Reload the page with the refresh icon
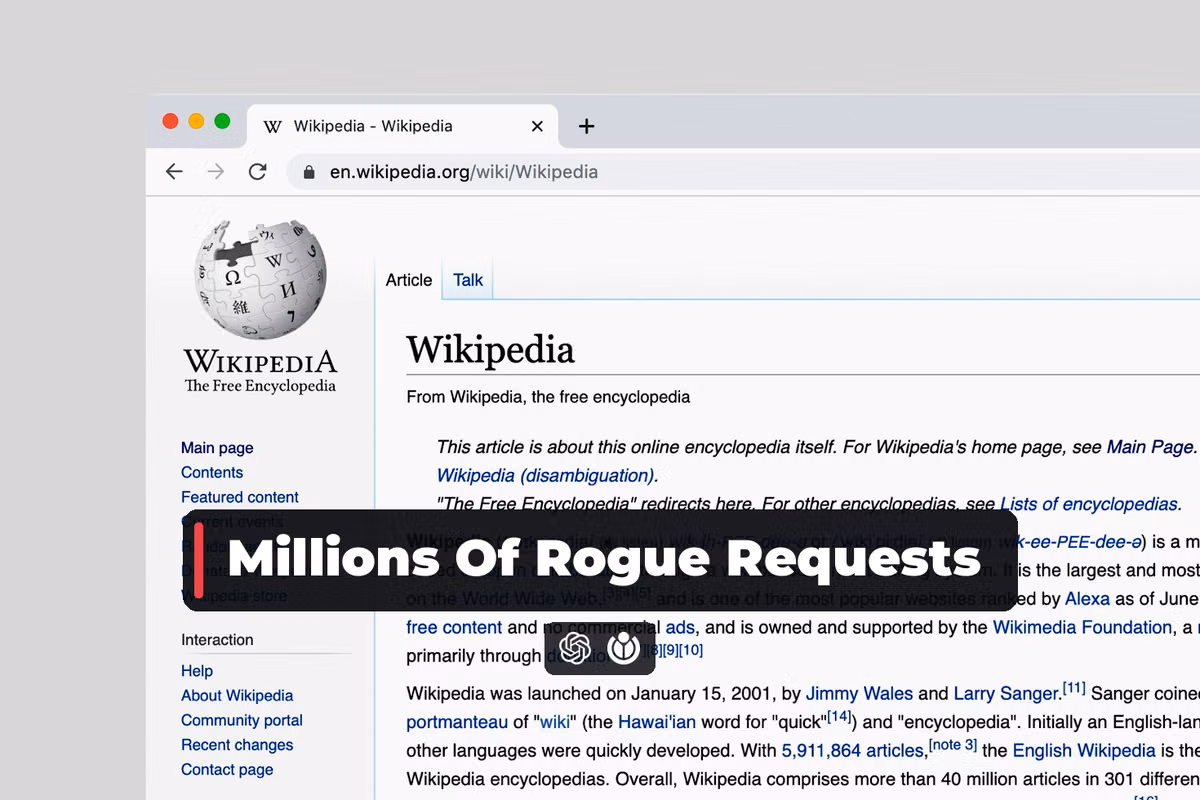The width and height of the screenshot is (1200, 800). (x=258, y=172)
